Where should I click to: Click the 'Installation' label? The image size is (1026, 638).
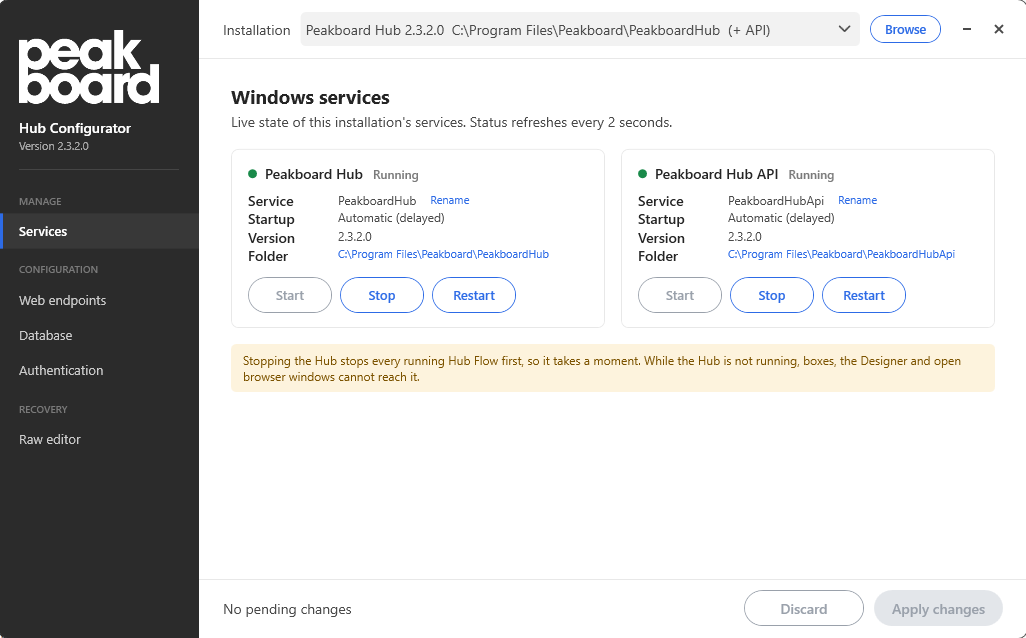pyautogui.click(x=256, y=30)
